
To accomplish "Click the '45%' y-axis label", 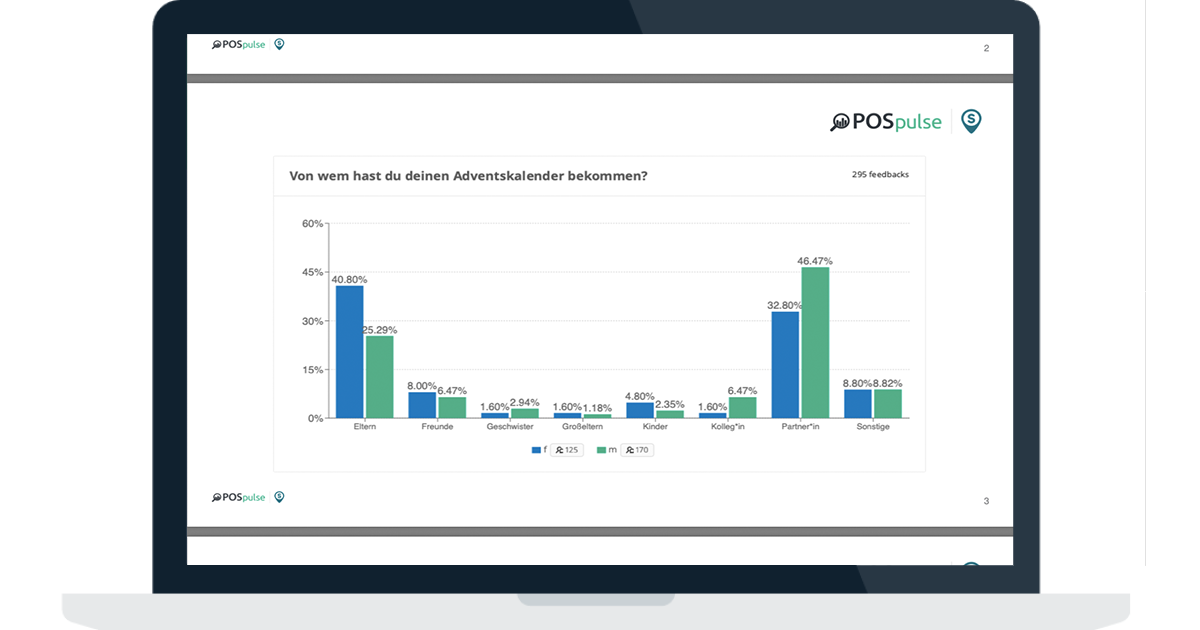I will (313, 272).
